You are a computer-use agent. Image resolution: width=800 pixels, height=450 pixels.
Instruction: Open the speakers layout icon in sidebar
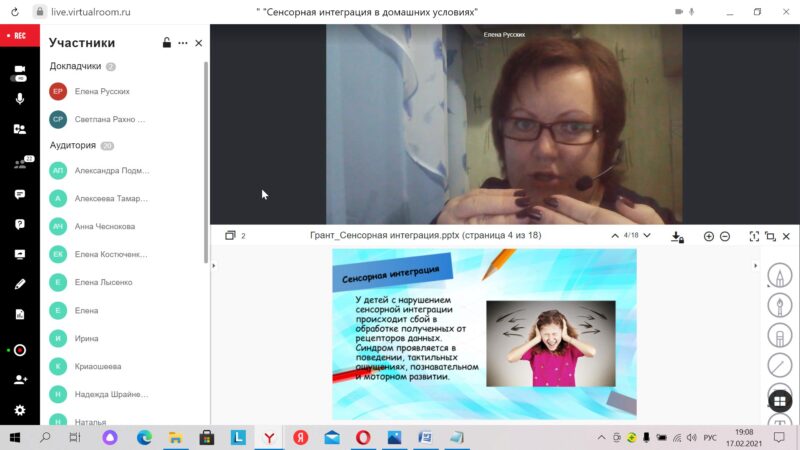pyautogui.click(x=19, y=129)
